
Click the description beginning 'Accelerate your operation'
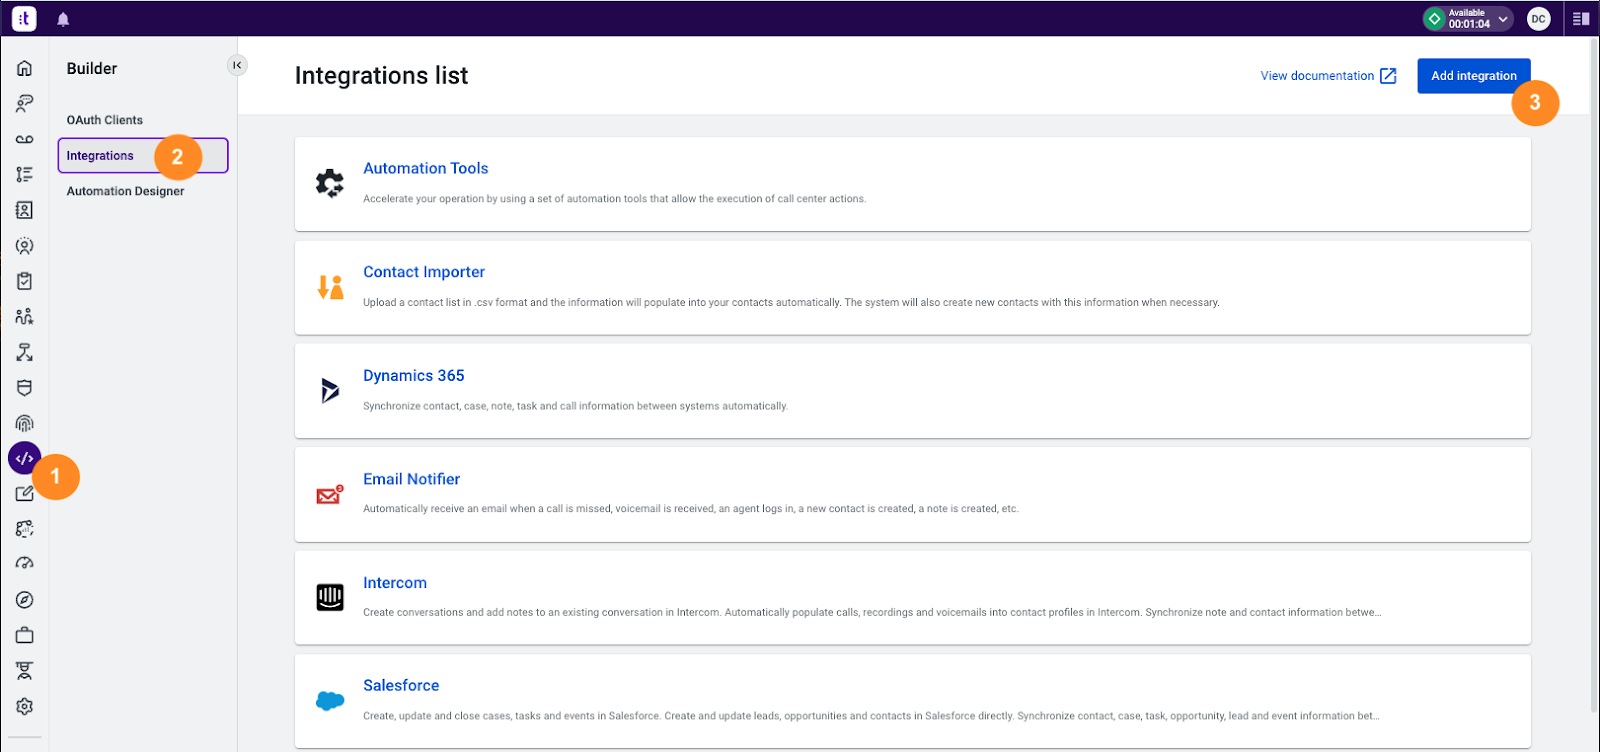tap(614, 199)
